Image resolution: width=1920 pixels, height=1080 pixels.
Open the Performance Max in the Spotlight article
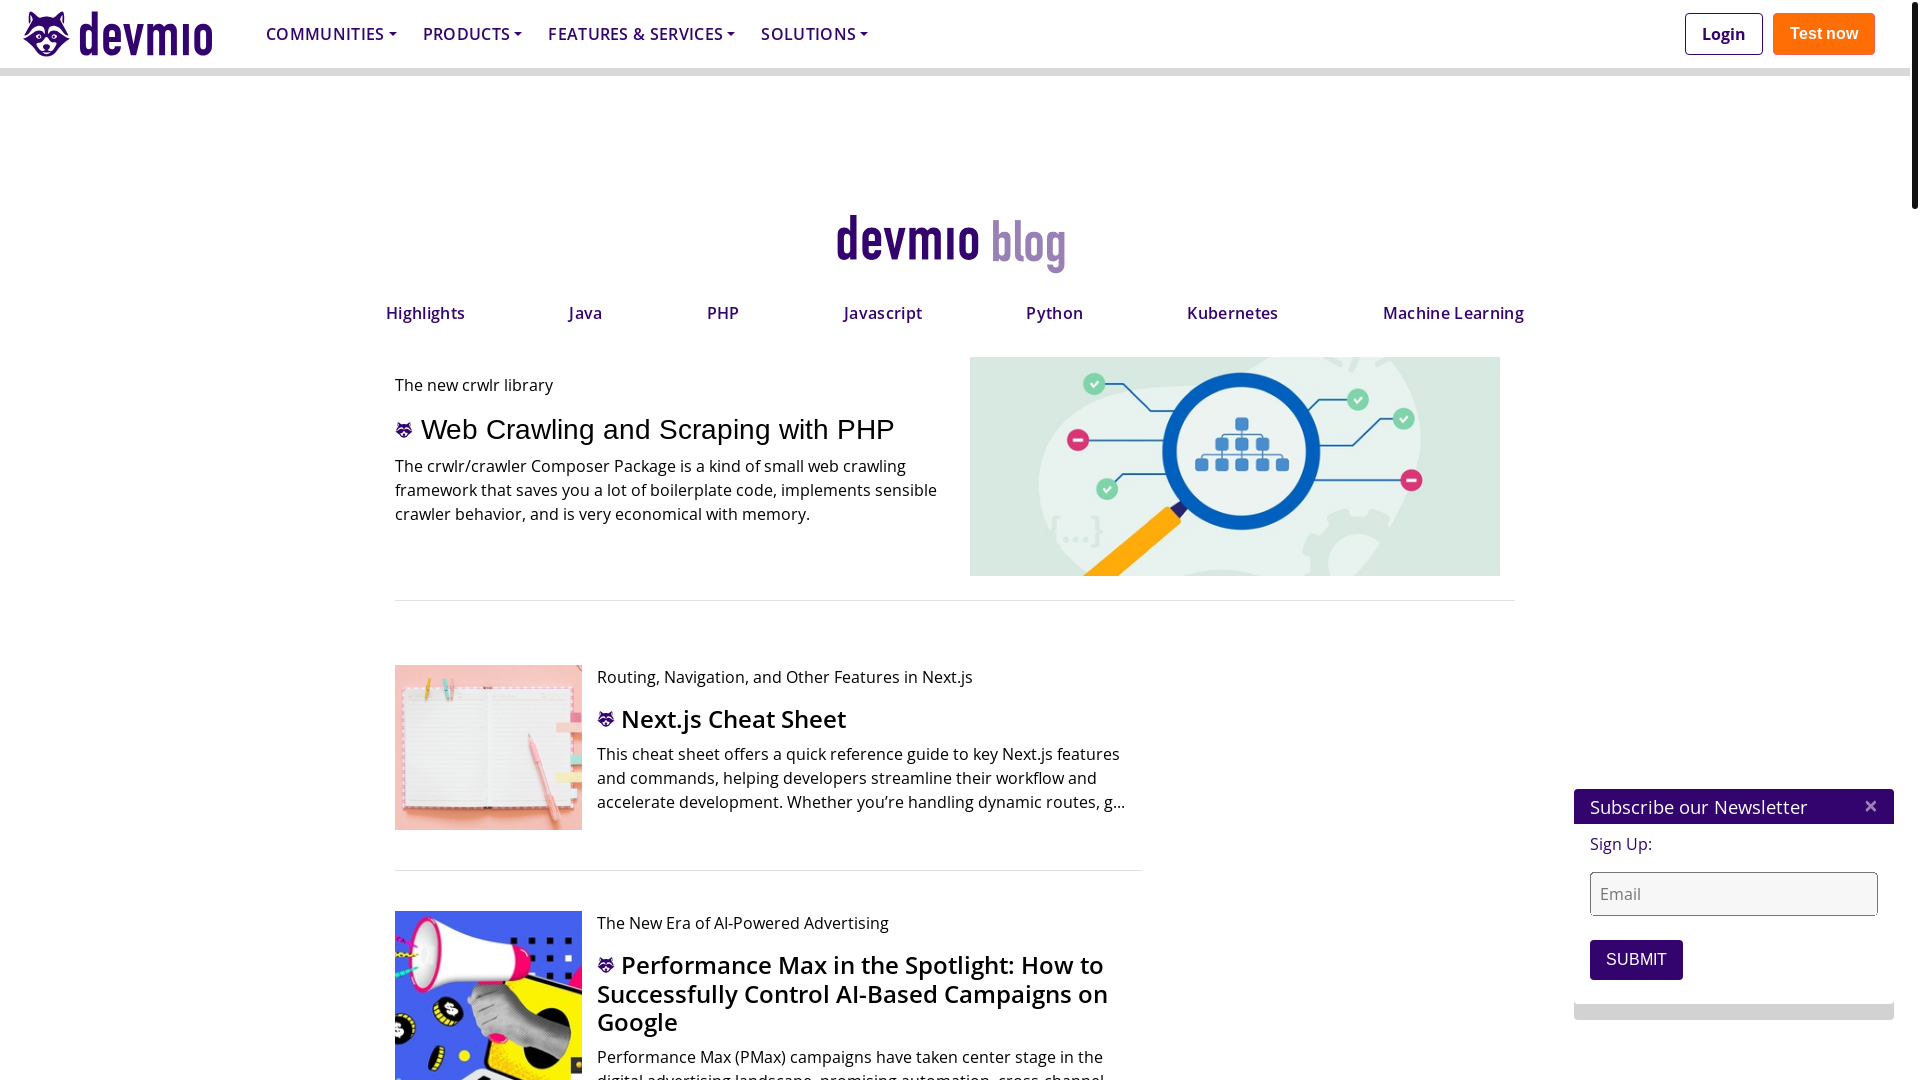[x=852, y=993]
